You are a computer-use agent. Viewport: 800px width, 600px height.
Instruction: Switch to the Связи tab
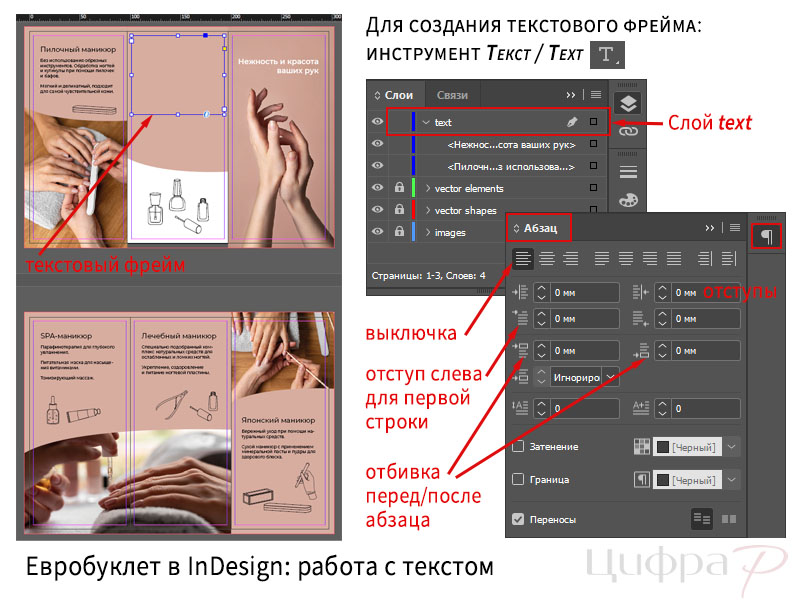[452, 95]
